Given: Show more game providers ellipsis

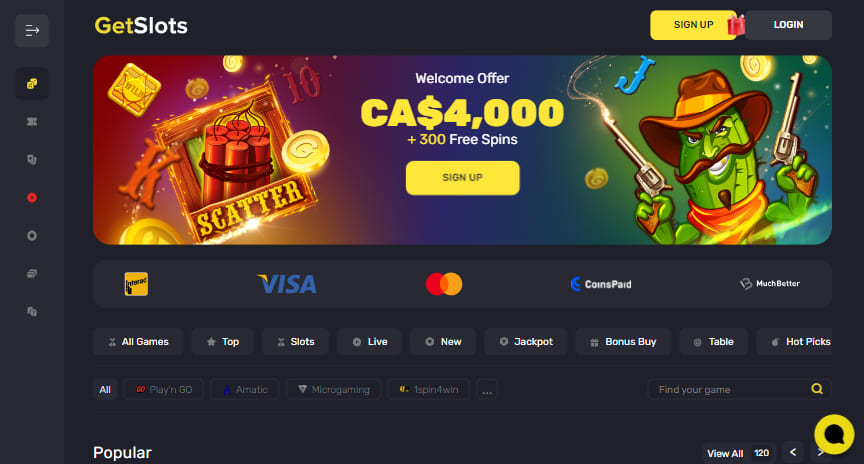Looking at the screenshot, I should 487,390.
